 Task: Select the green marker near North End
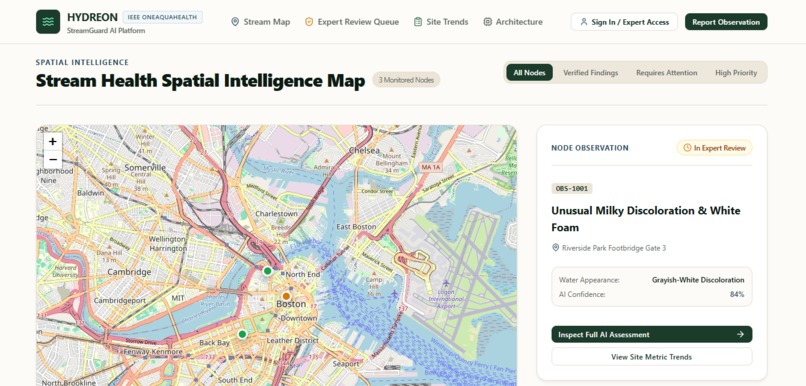[x=267, y=270]
